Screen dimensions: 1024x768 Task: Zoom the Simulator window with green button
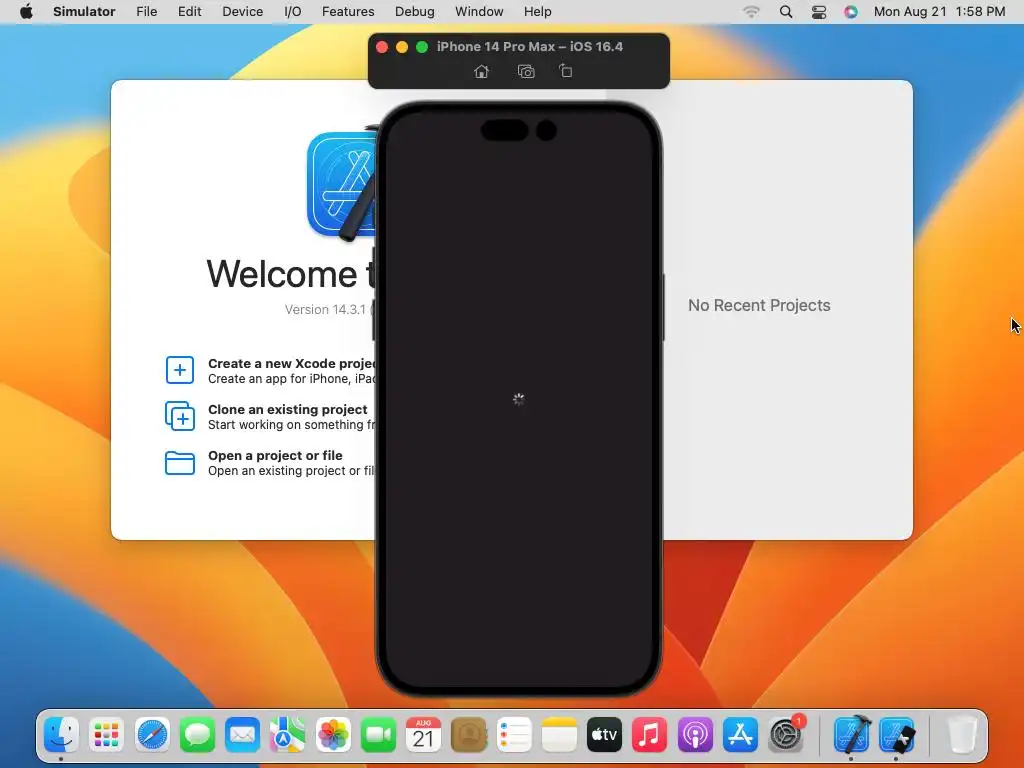pyautogui.click(x=422, y=46)
